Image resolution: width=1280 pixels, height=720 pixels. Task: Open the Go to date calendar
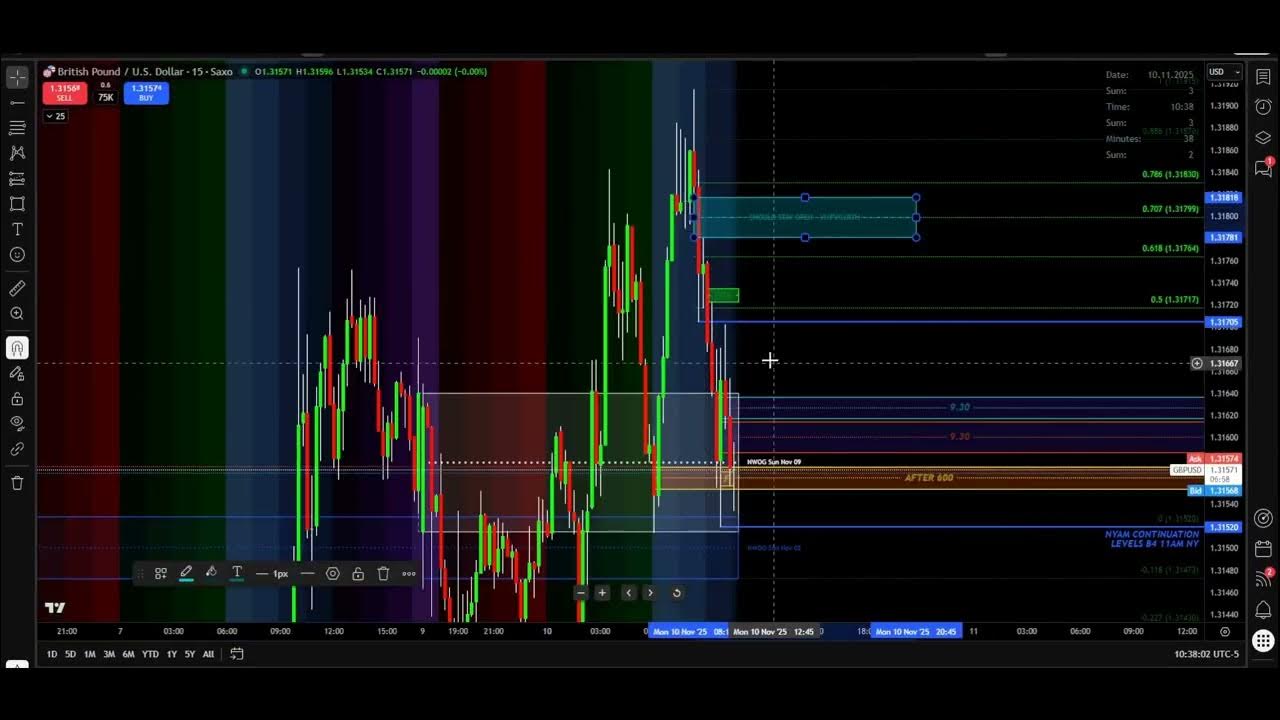pos(237,654)
